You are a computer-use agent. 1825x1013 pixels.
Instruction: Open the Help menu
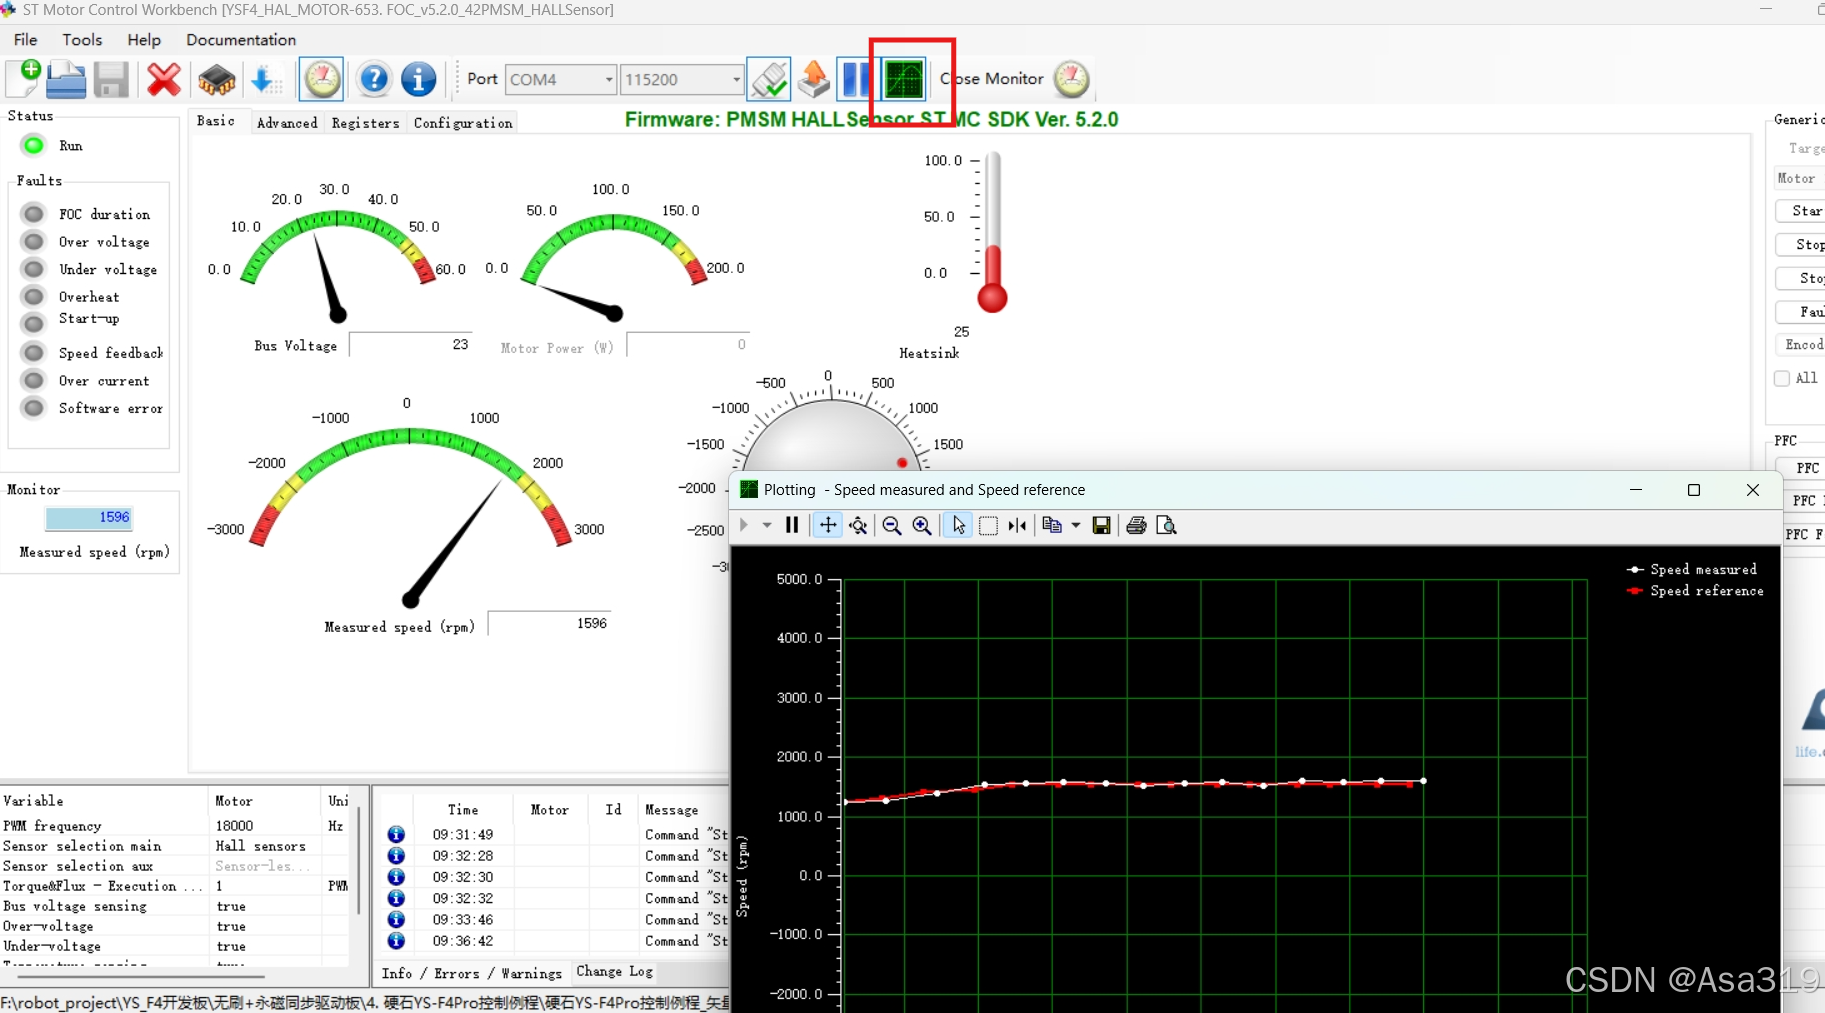click(144, 40)
